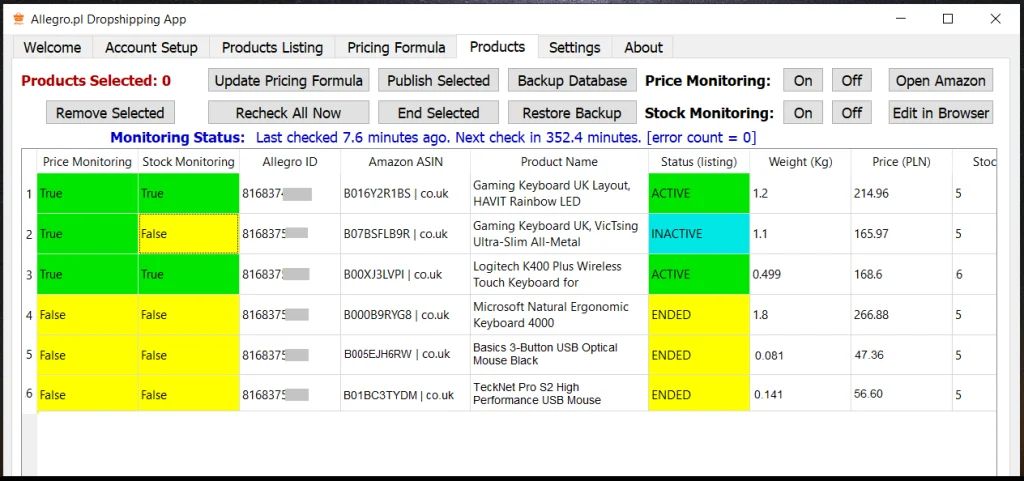Click the Open Amazon button
The height and width of the screenshot is (481, 1024).
pos(940,81)
